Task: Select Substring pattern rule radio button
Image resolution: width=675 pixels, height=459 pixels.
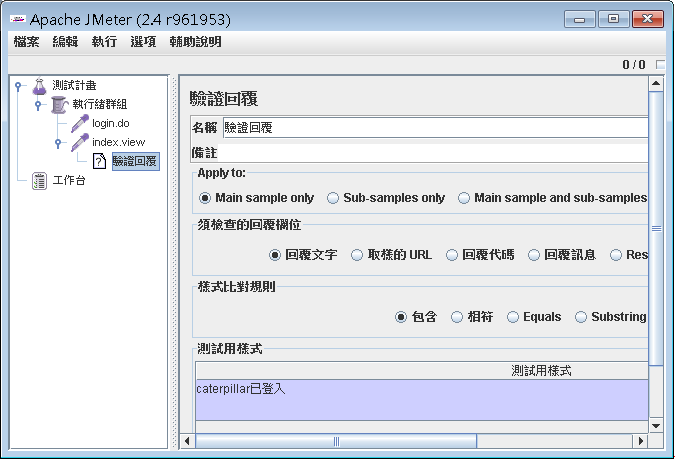Action: (x=581, y=317)
